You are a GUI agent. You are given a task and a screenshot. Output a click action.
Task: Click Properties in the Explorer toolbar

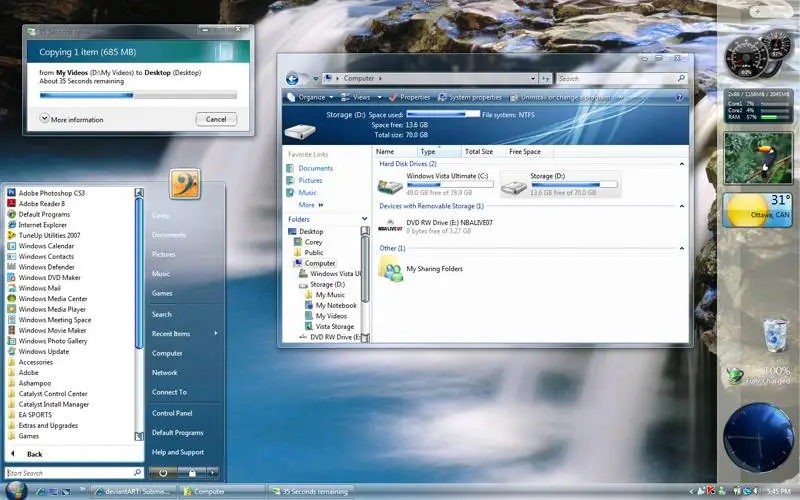pos(410,97)
